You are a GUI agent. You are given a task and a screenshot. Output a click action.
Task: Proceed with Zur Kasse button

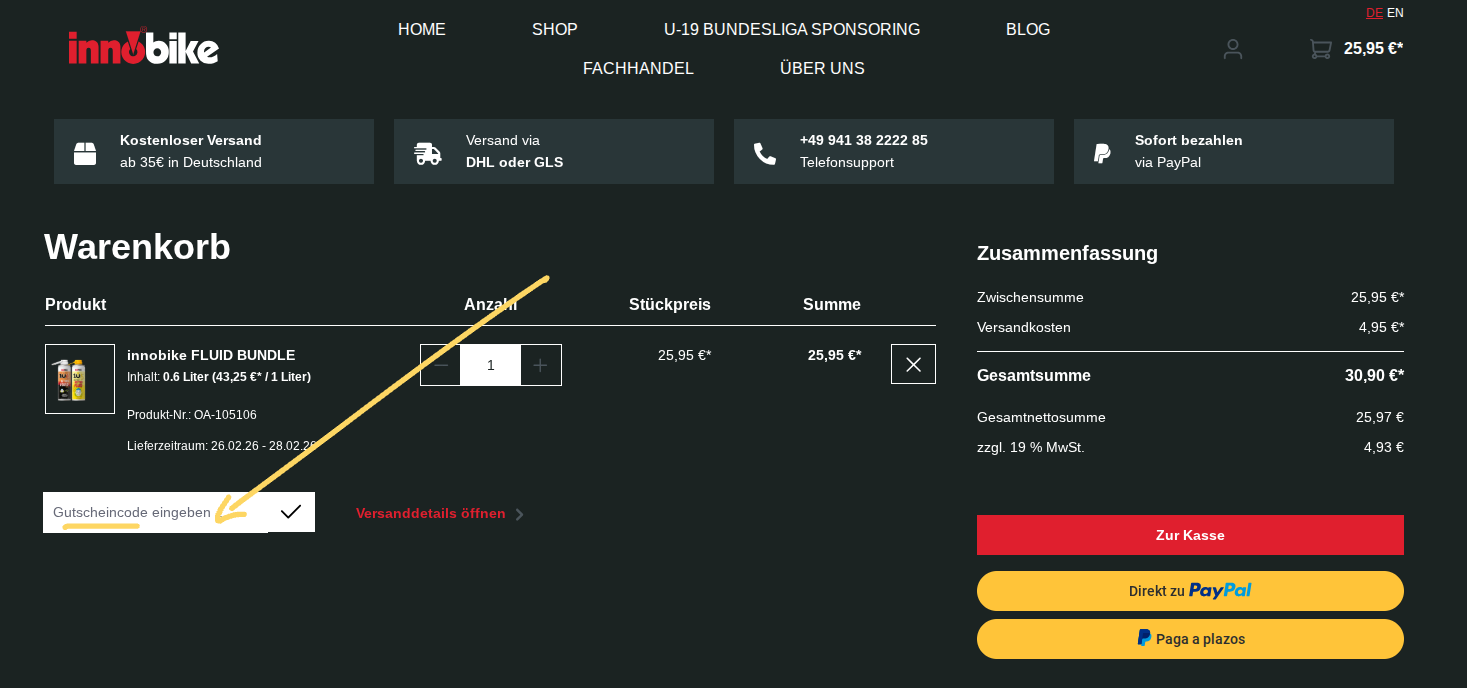tap(1190, 535)
